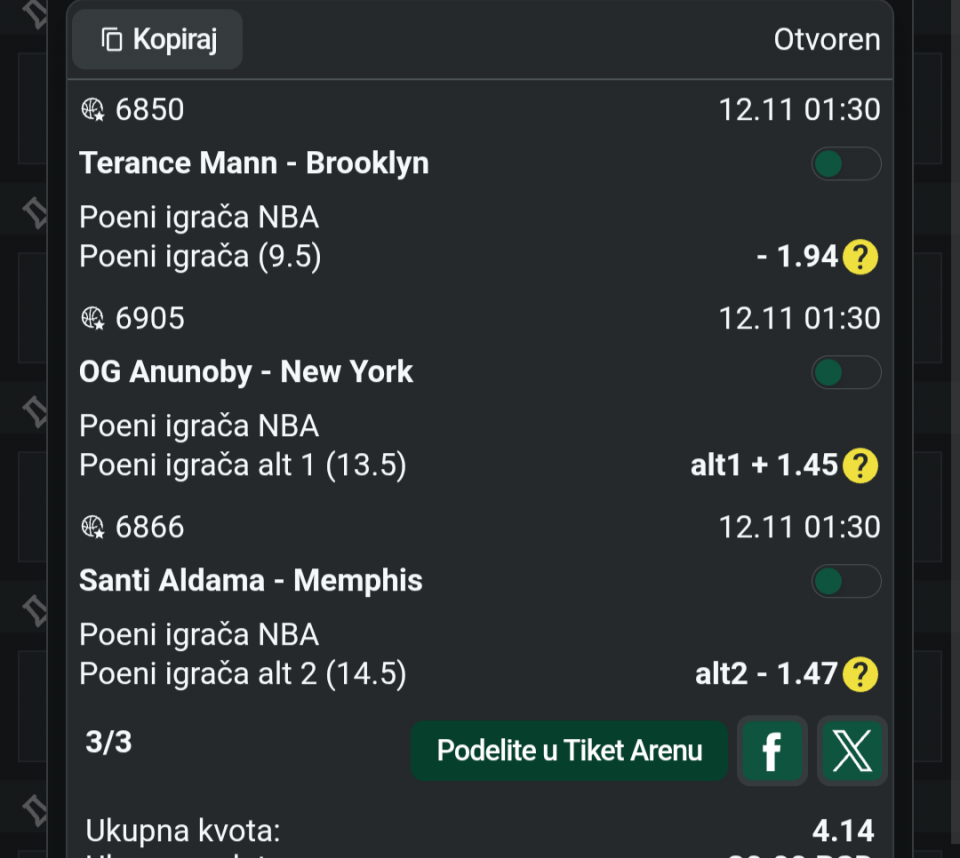
Task: Toggle the OG Anunoby - New York switch
Action: click(x=846, y=373)
